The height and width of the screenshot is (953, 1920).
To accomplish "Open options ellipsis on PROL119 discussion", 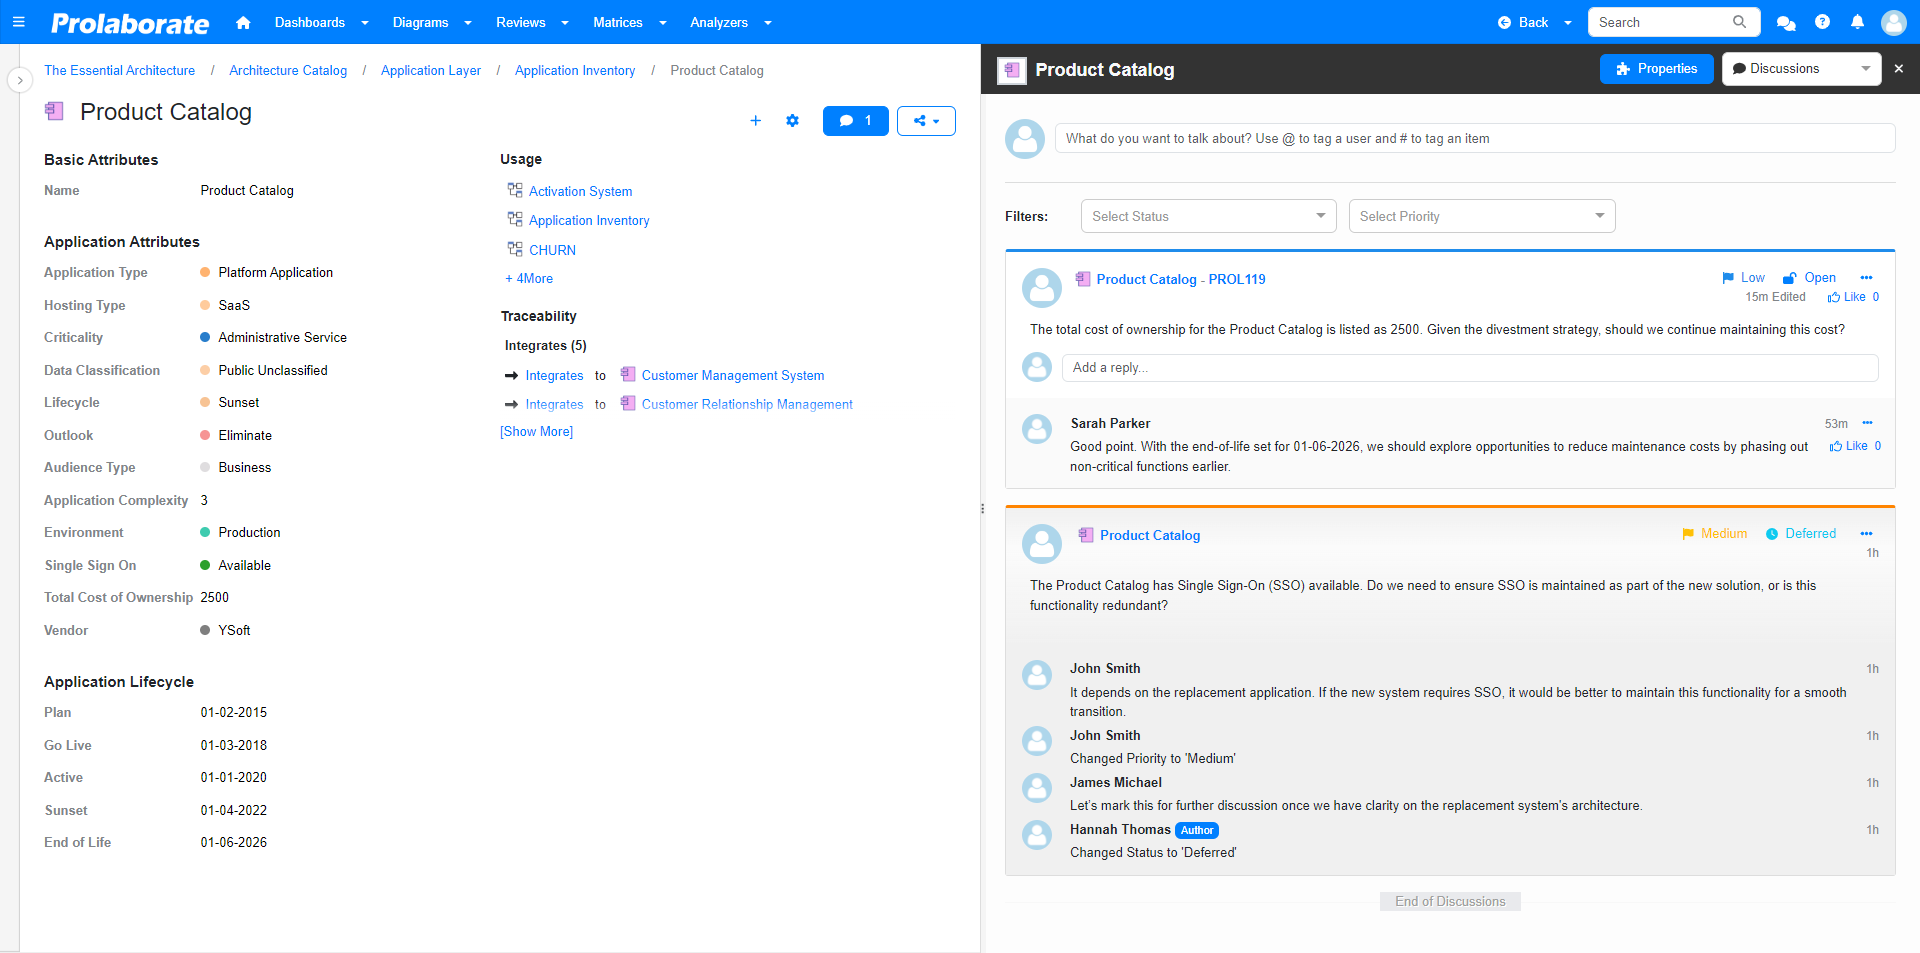I will tap(1866, 278).
